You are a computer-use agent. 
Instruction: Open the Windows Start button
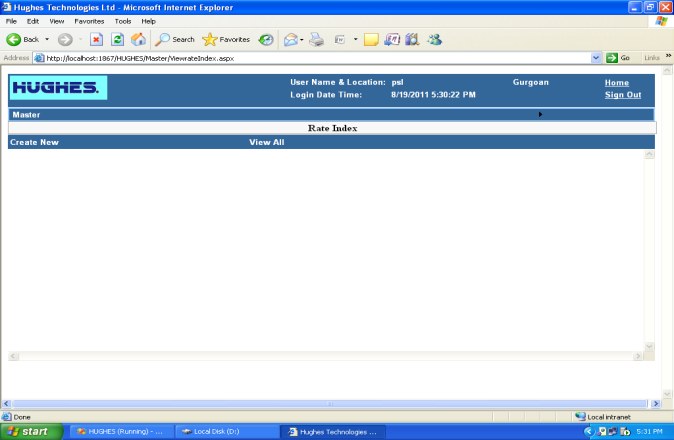[x=28, y=431]
